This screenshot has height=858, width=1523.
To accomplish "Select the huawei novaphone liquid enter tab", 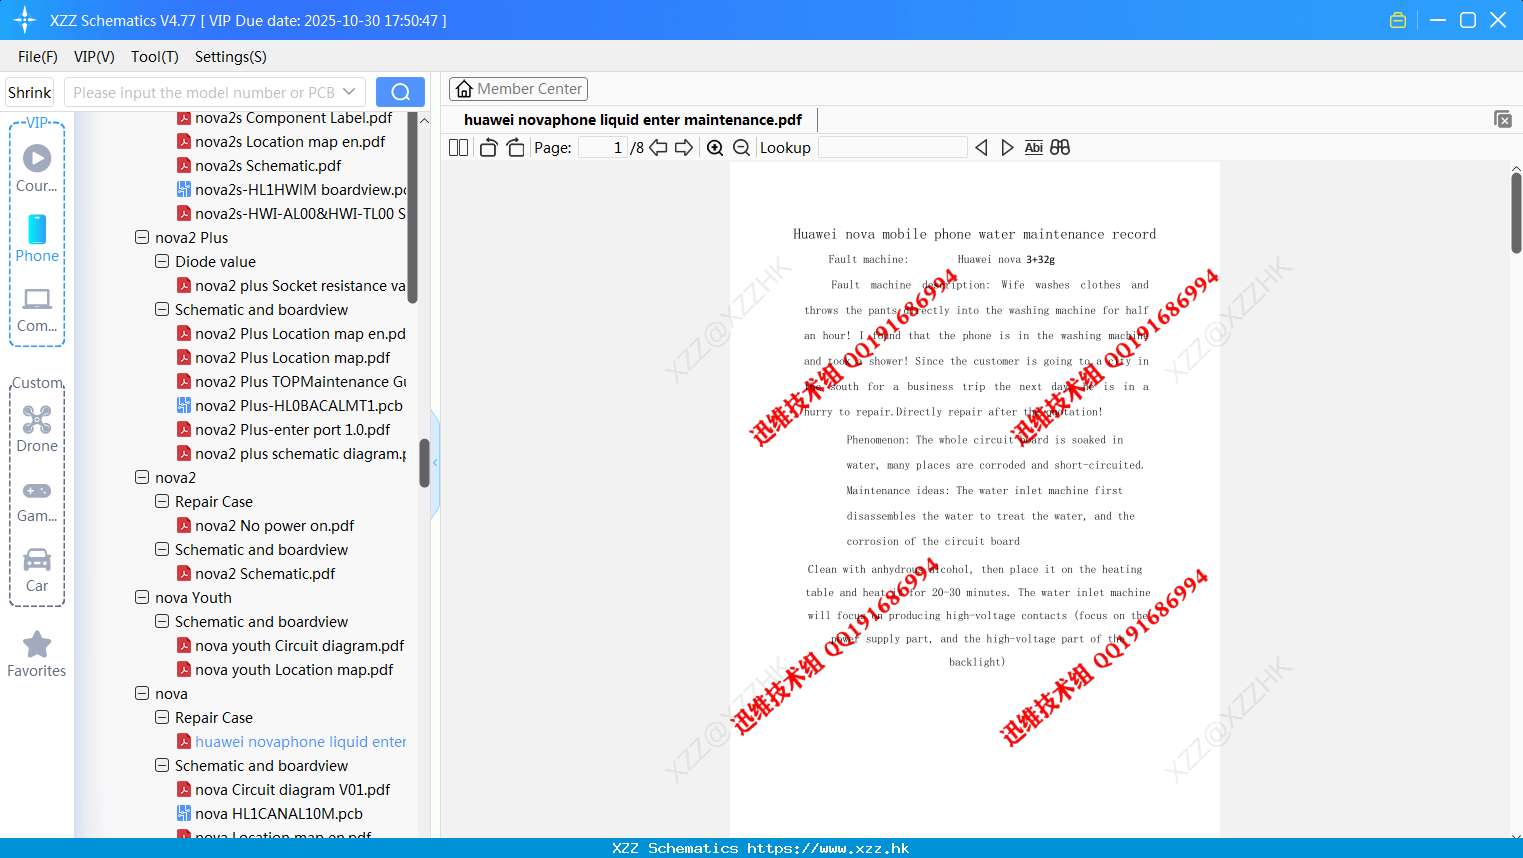I will (633, 120).
